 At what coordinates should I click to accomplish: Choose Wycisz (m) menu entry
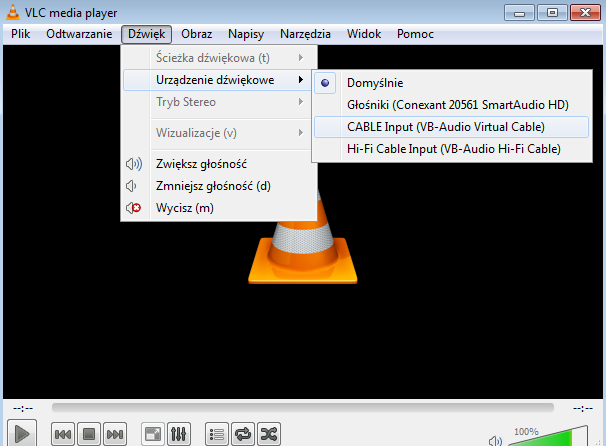(219, 208)
